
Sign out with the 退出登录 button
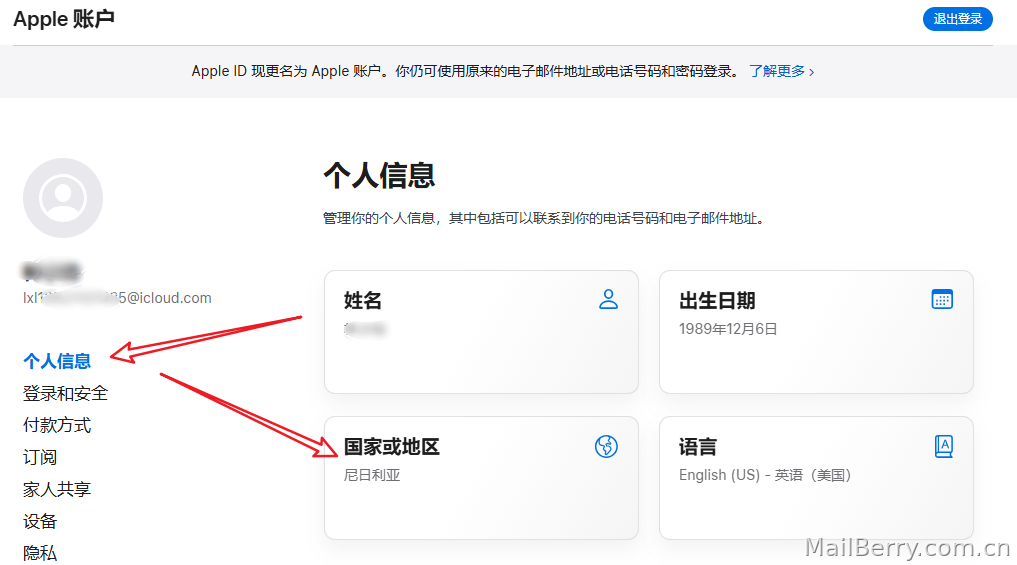(x=957, y=19)
